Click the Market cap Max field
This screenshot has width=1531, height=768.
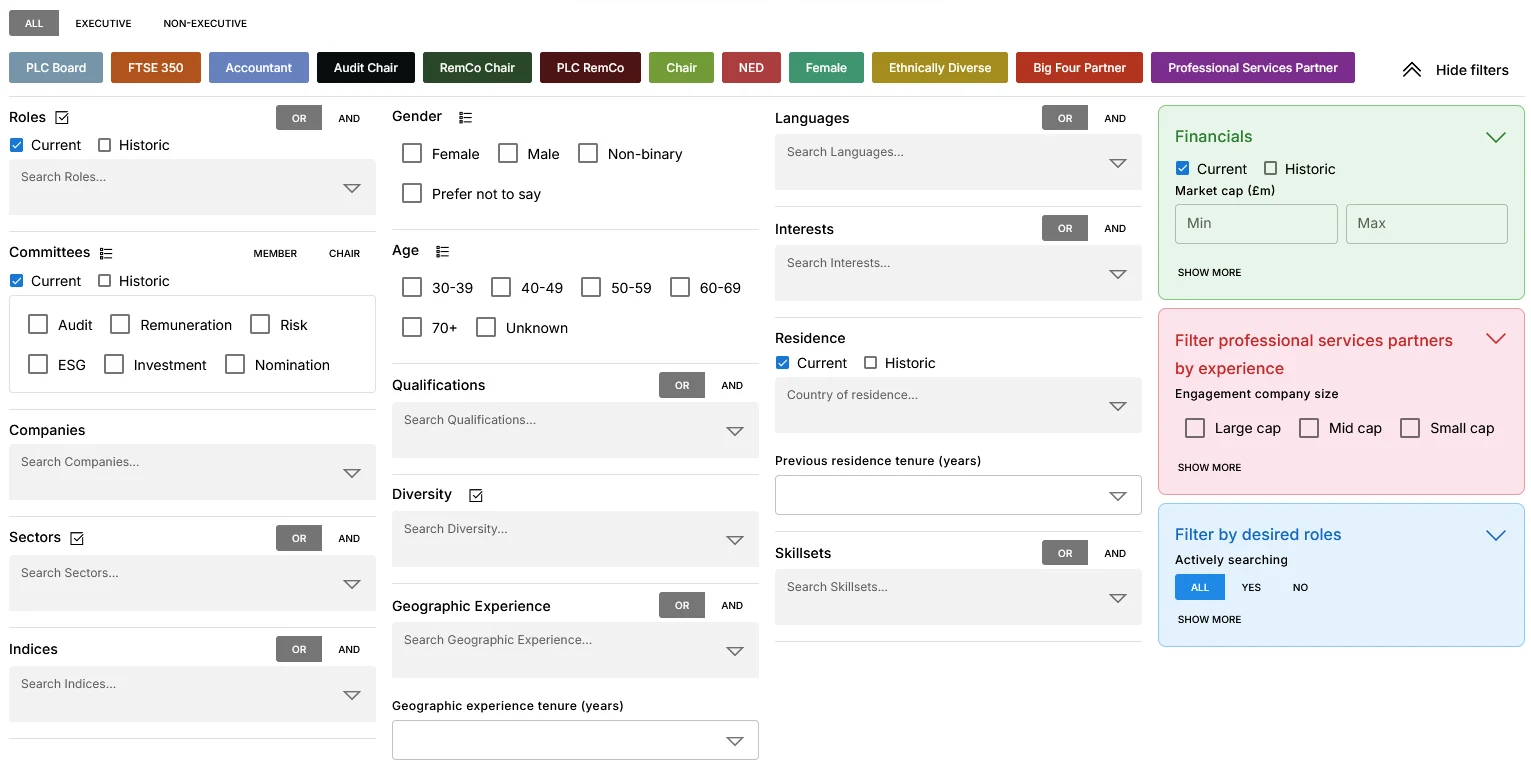click(x=1427, y=224)
